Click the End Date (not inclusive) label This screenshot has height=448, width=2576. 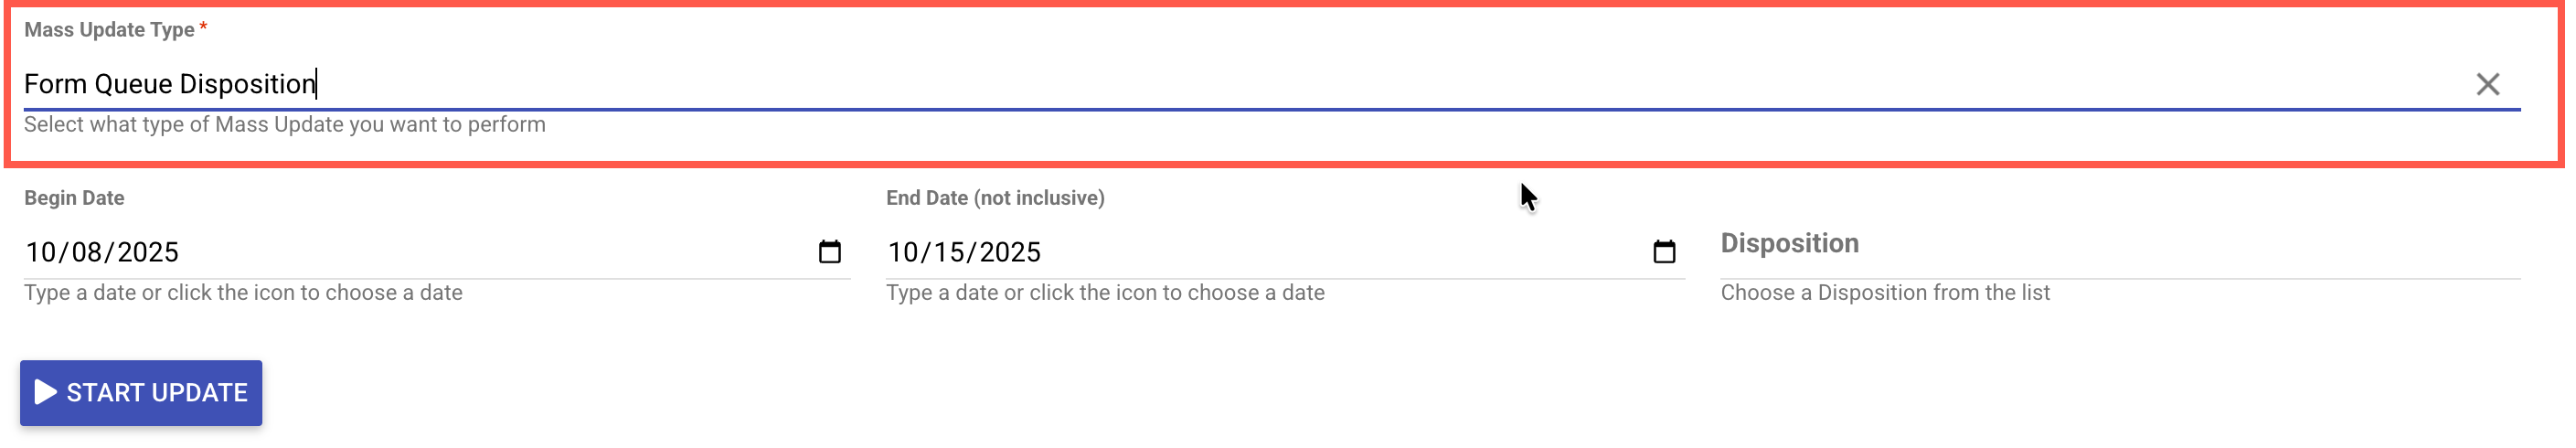pyautogui.click(x=994, y=198)
